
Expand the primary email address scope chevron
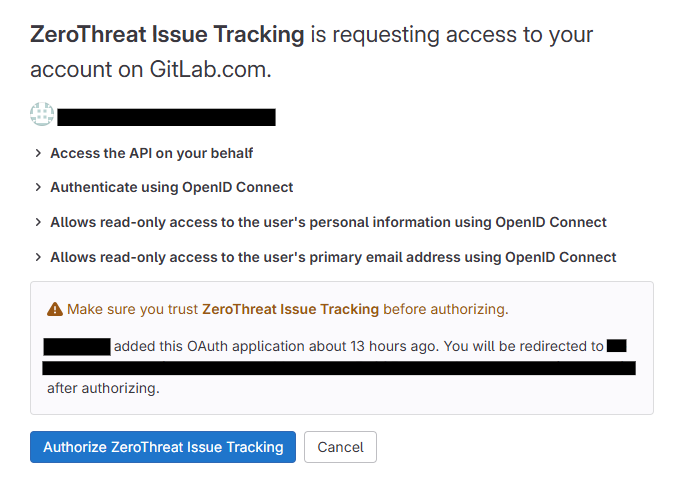coord(38,257)
